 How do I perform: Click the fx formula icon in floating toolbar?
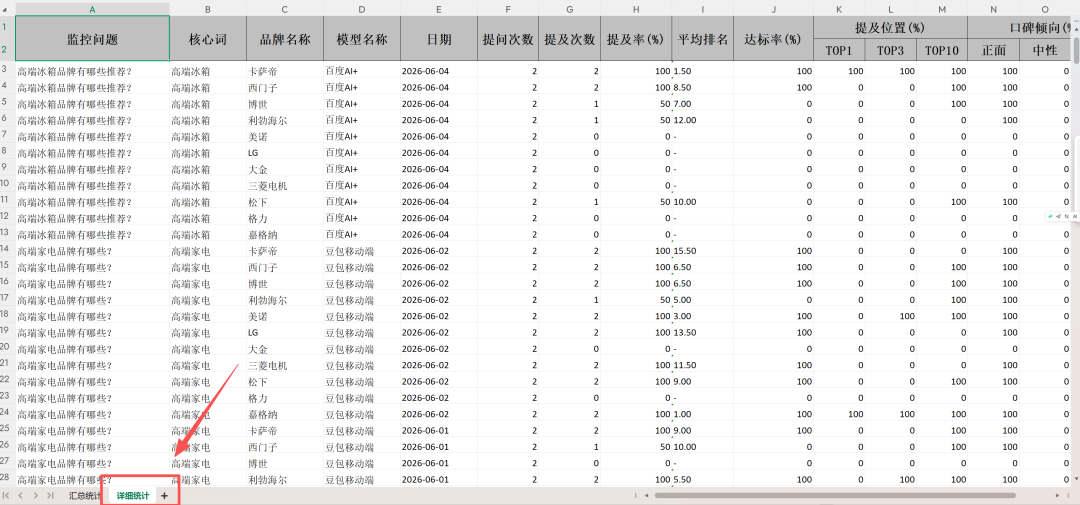click(x=1067, y=216)
